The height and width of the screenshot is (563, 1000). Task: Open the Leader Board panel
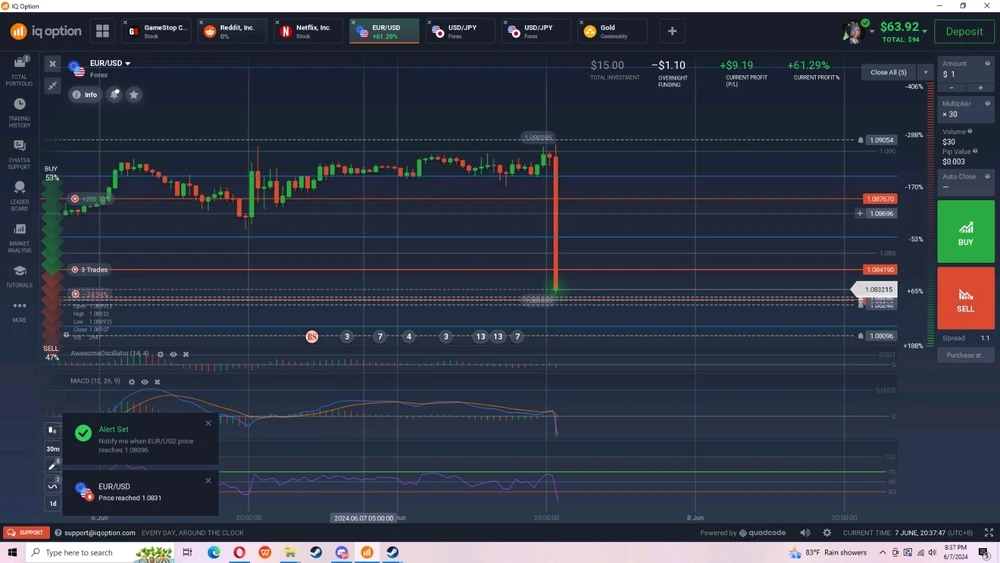19,194
